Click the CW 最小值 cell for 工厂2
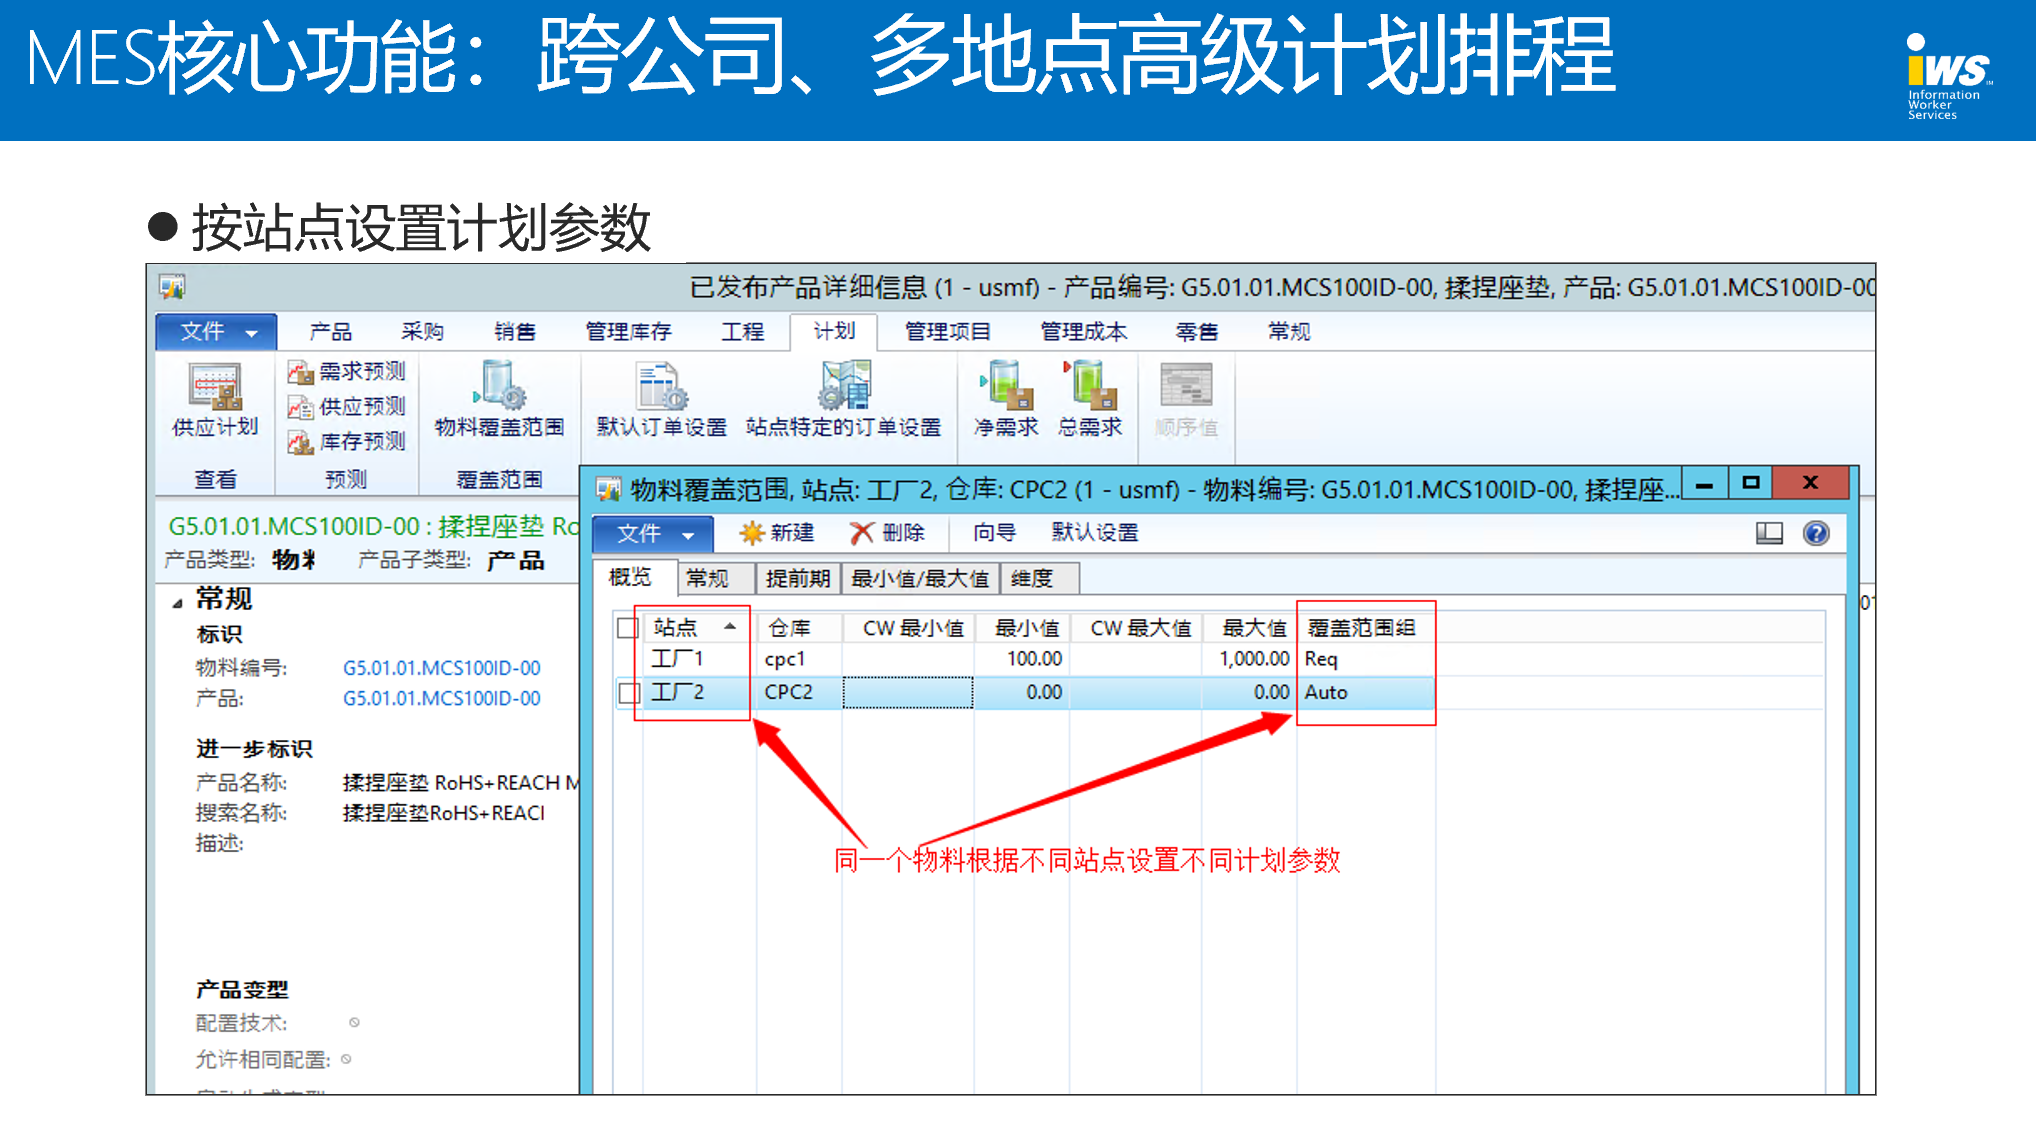The image size is (2036, 1145). [908, 692]
